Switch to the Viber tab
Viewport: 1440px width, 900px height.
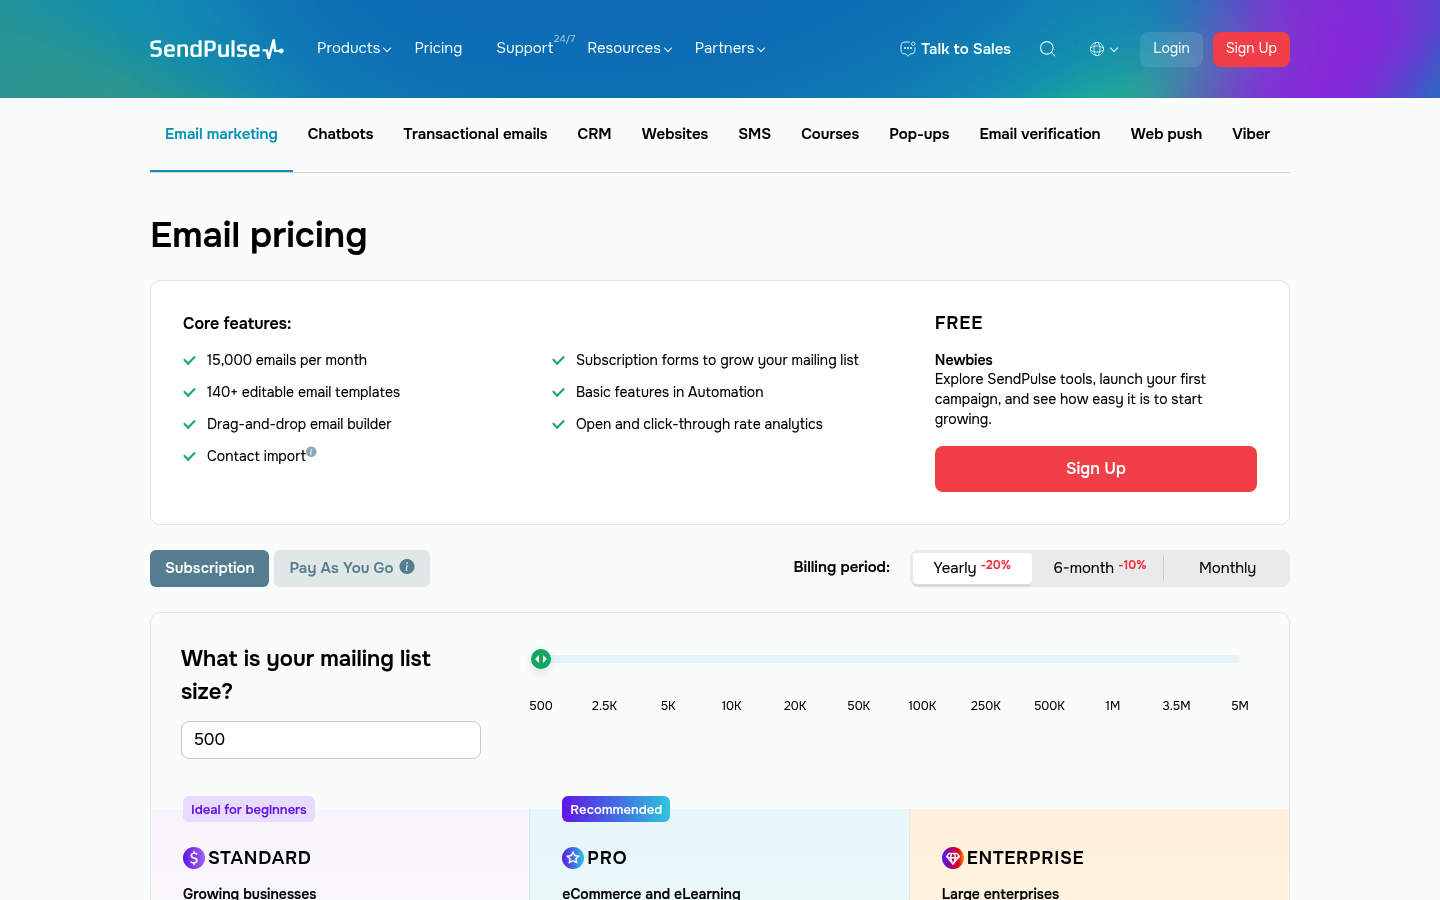(x=1251, y=134)
